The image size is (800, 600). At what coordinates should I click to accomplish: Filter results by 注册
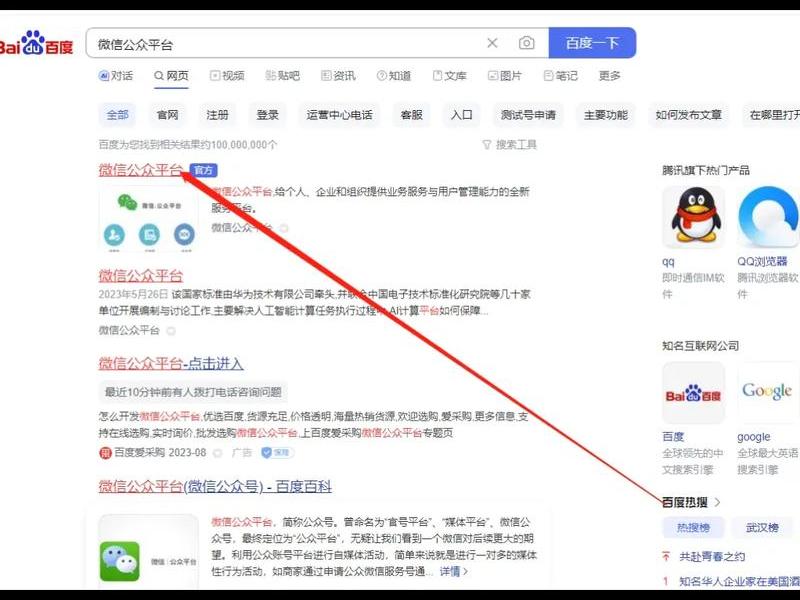(x=217, y=115)
